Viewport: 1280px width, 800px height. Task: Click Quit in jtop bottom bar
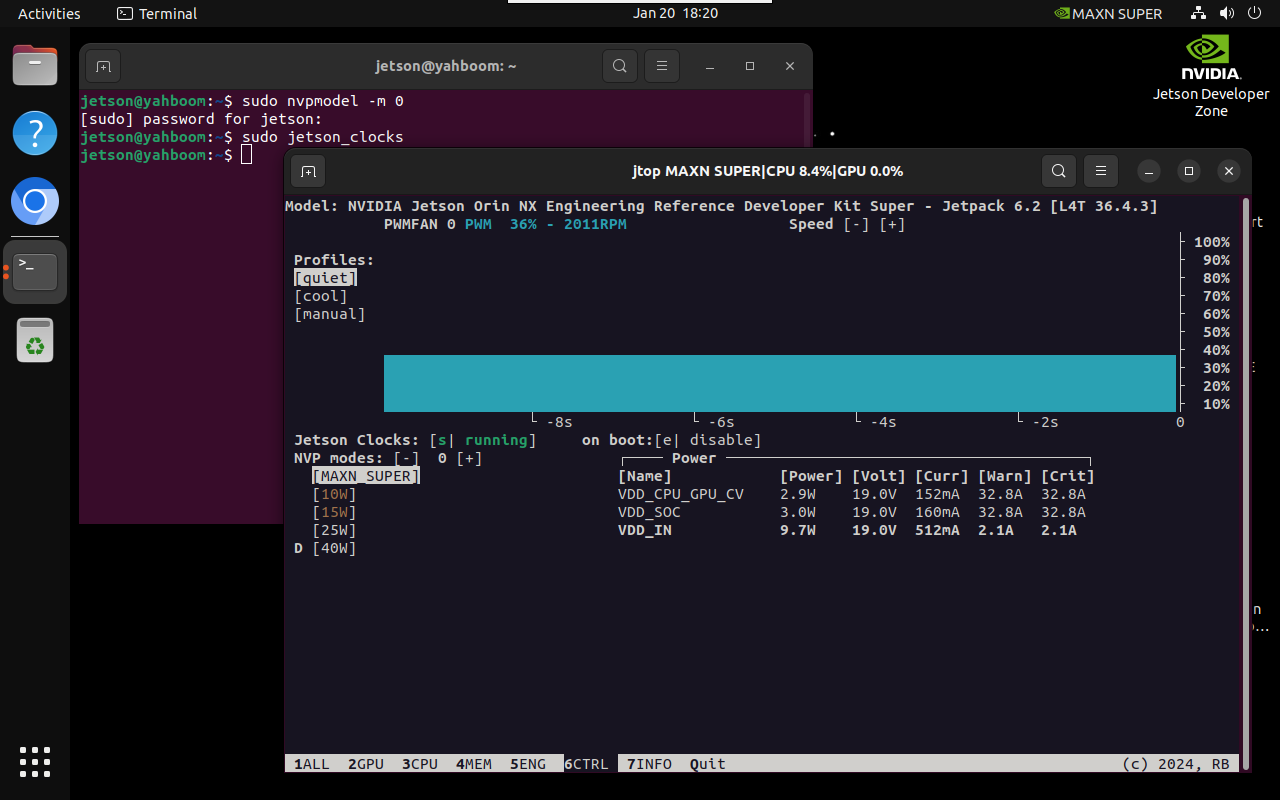pos(708,764)
